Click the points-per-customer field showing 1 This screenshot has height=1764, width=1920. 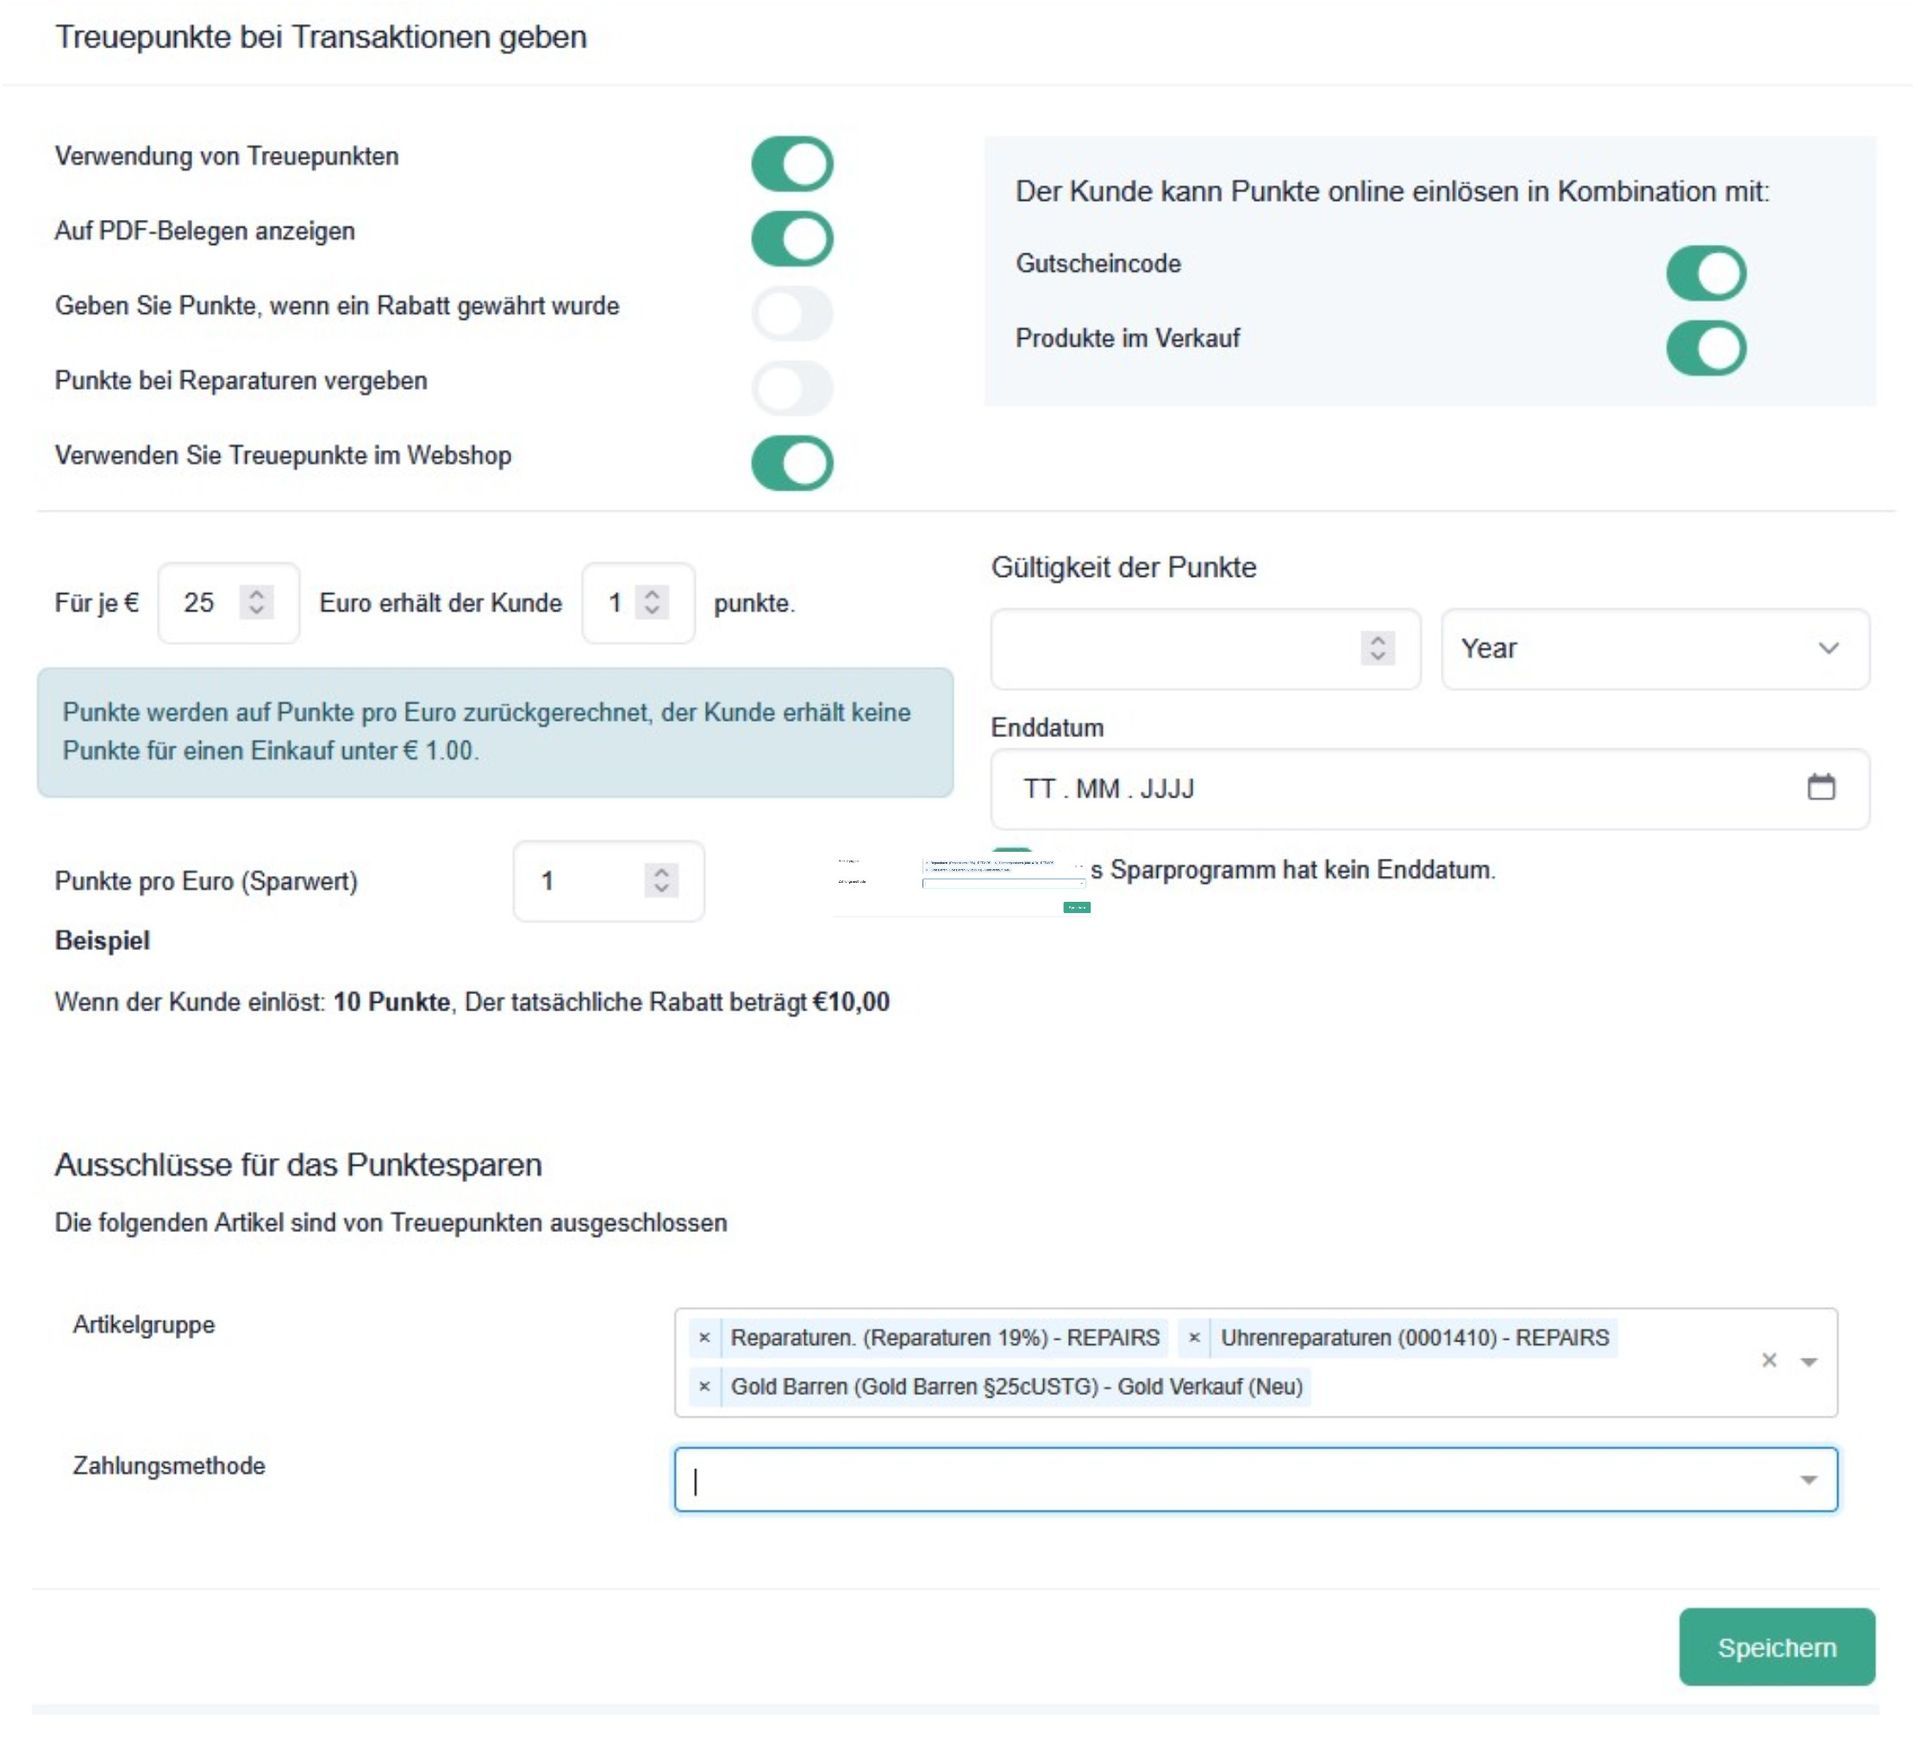point(638,603)
